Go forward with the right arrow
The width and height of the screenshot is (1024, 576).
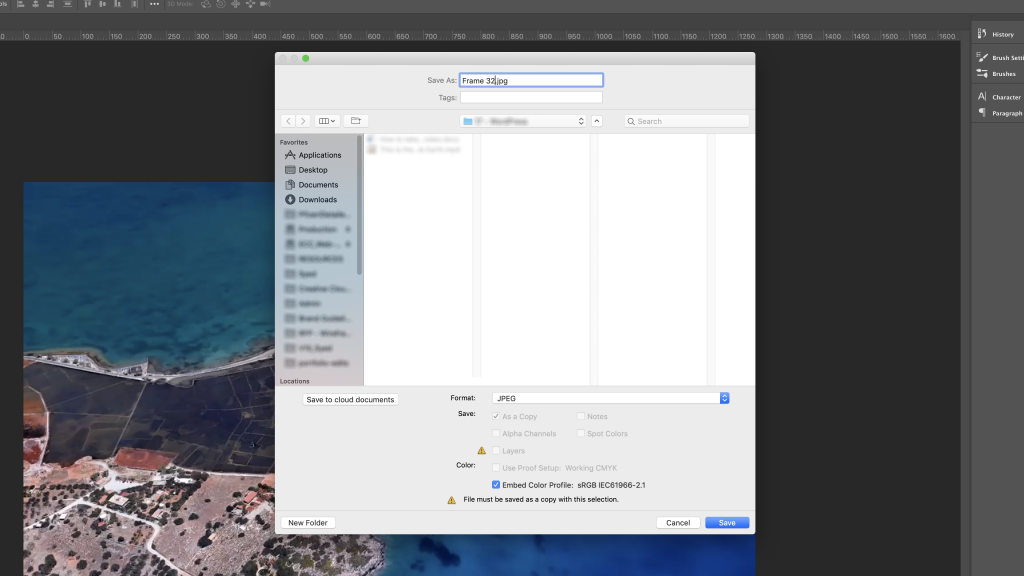click(x=303, y=121)
